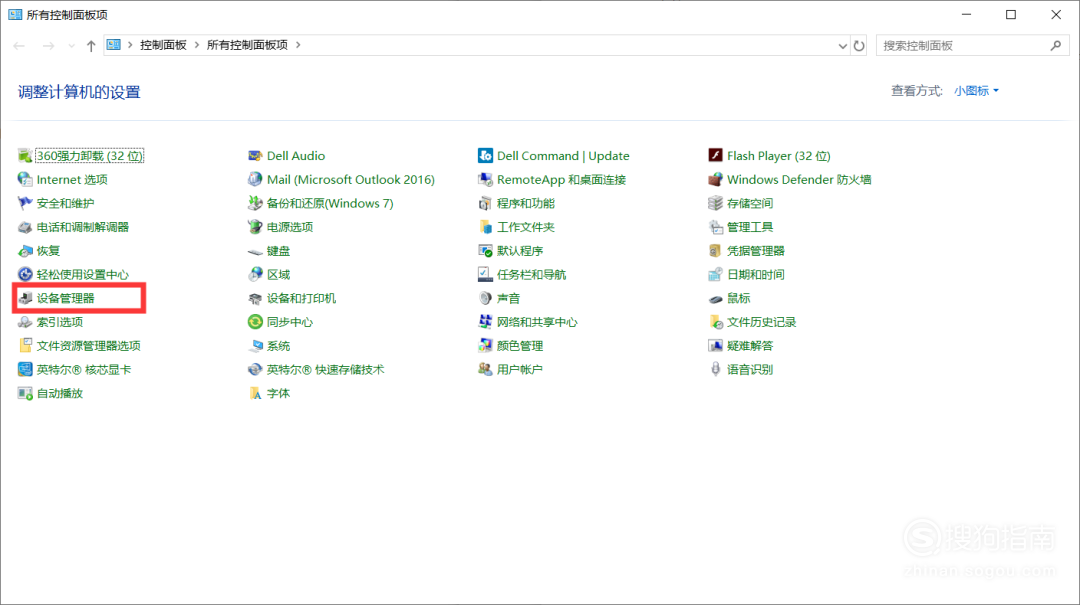This screenshot has width=1080, height=605.
Task: Open the 存储空间 link
Action: [750, 203]
